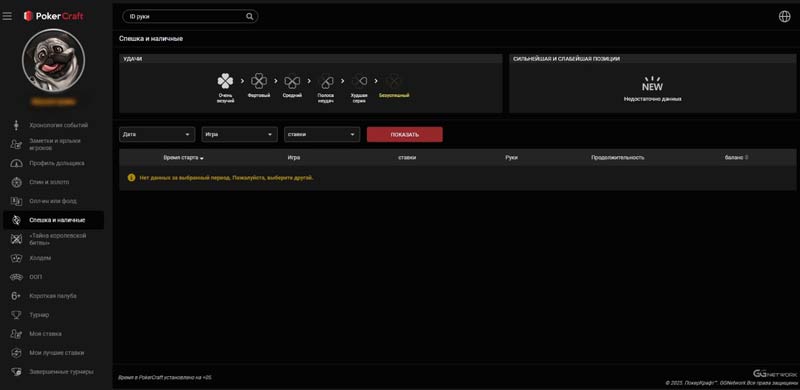This screenshot has width=800, height=390.
Task: Click the 'Спешка и наличные' sidebar icon
Action: pos(16,220)
